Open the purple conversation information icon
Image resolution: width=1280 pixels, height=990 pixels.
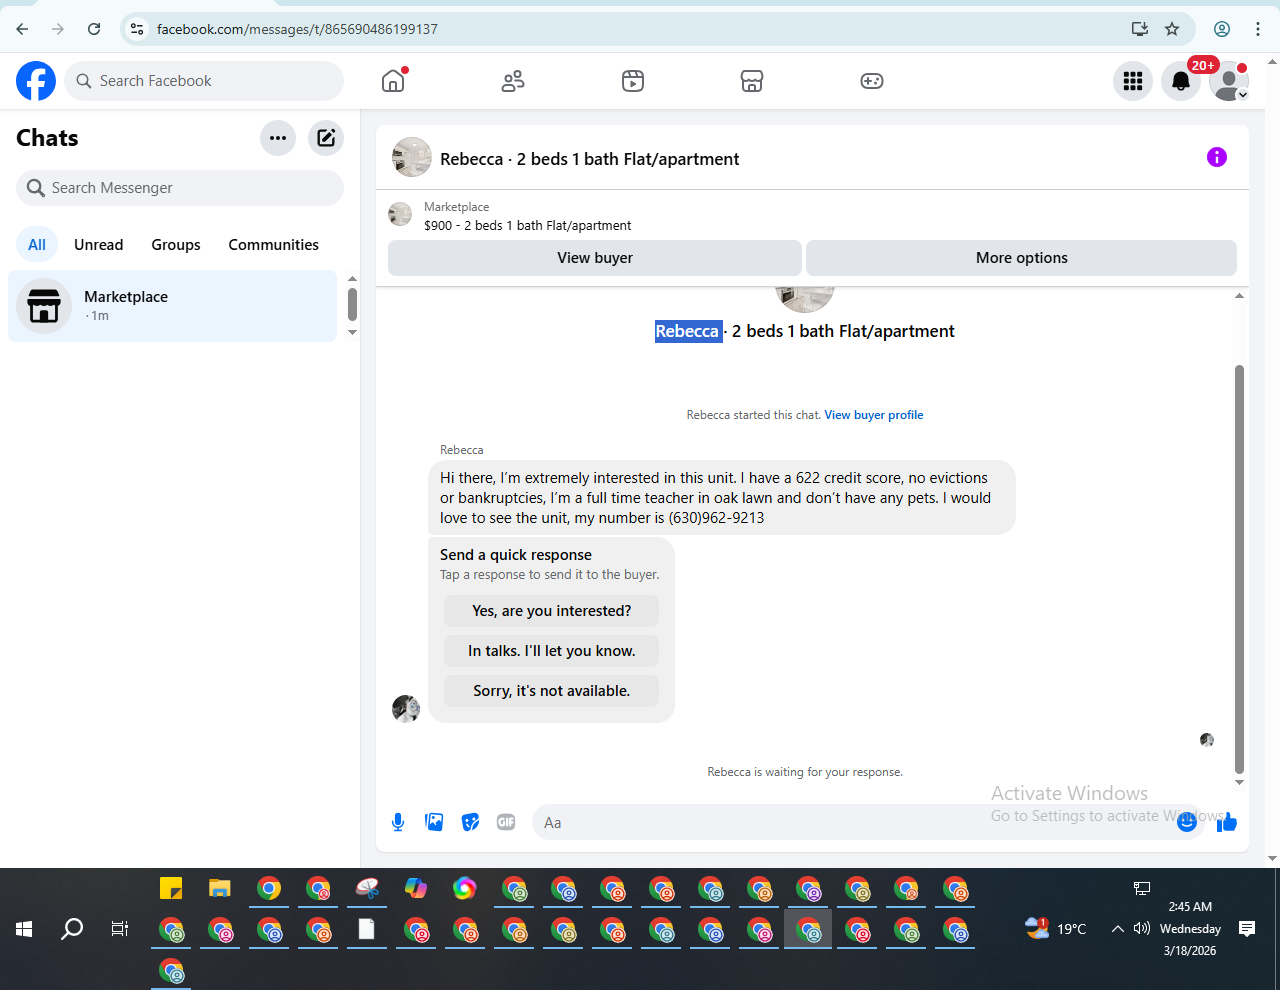click(x=1217, y=157)
